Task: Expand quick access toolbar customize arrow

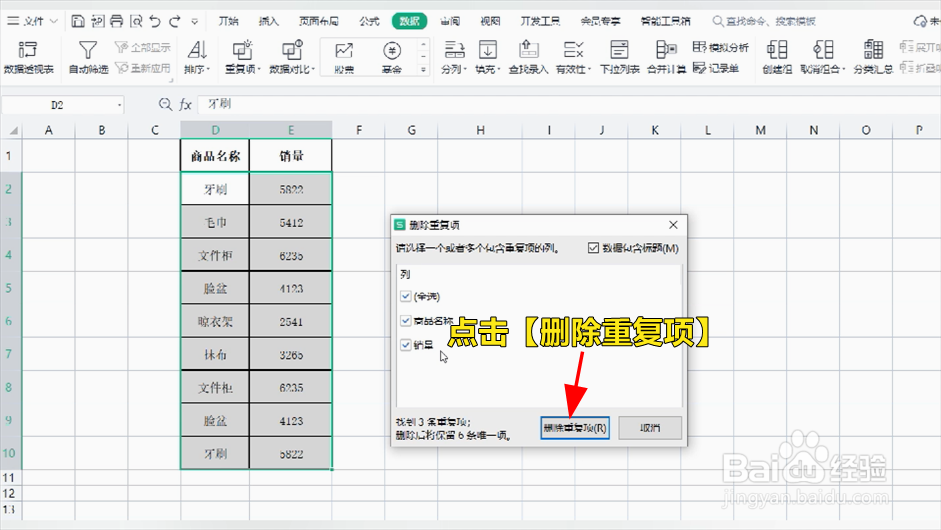Action: [x=194, y=22]
